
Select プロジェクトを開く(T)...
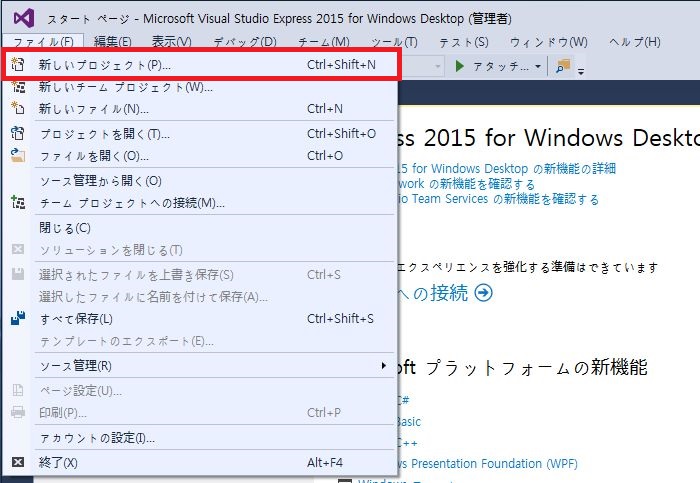[x=200, y=133]
